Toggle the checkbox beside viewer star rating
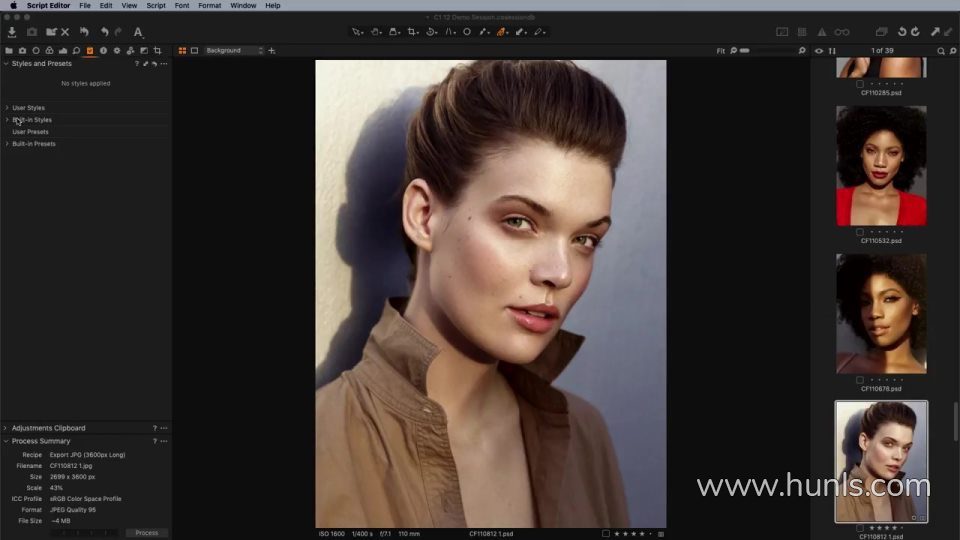 click(606, 534)
